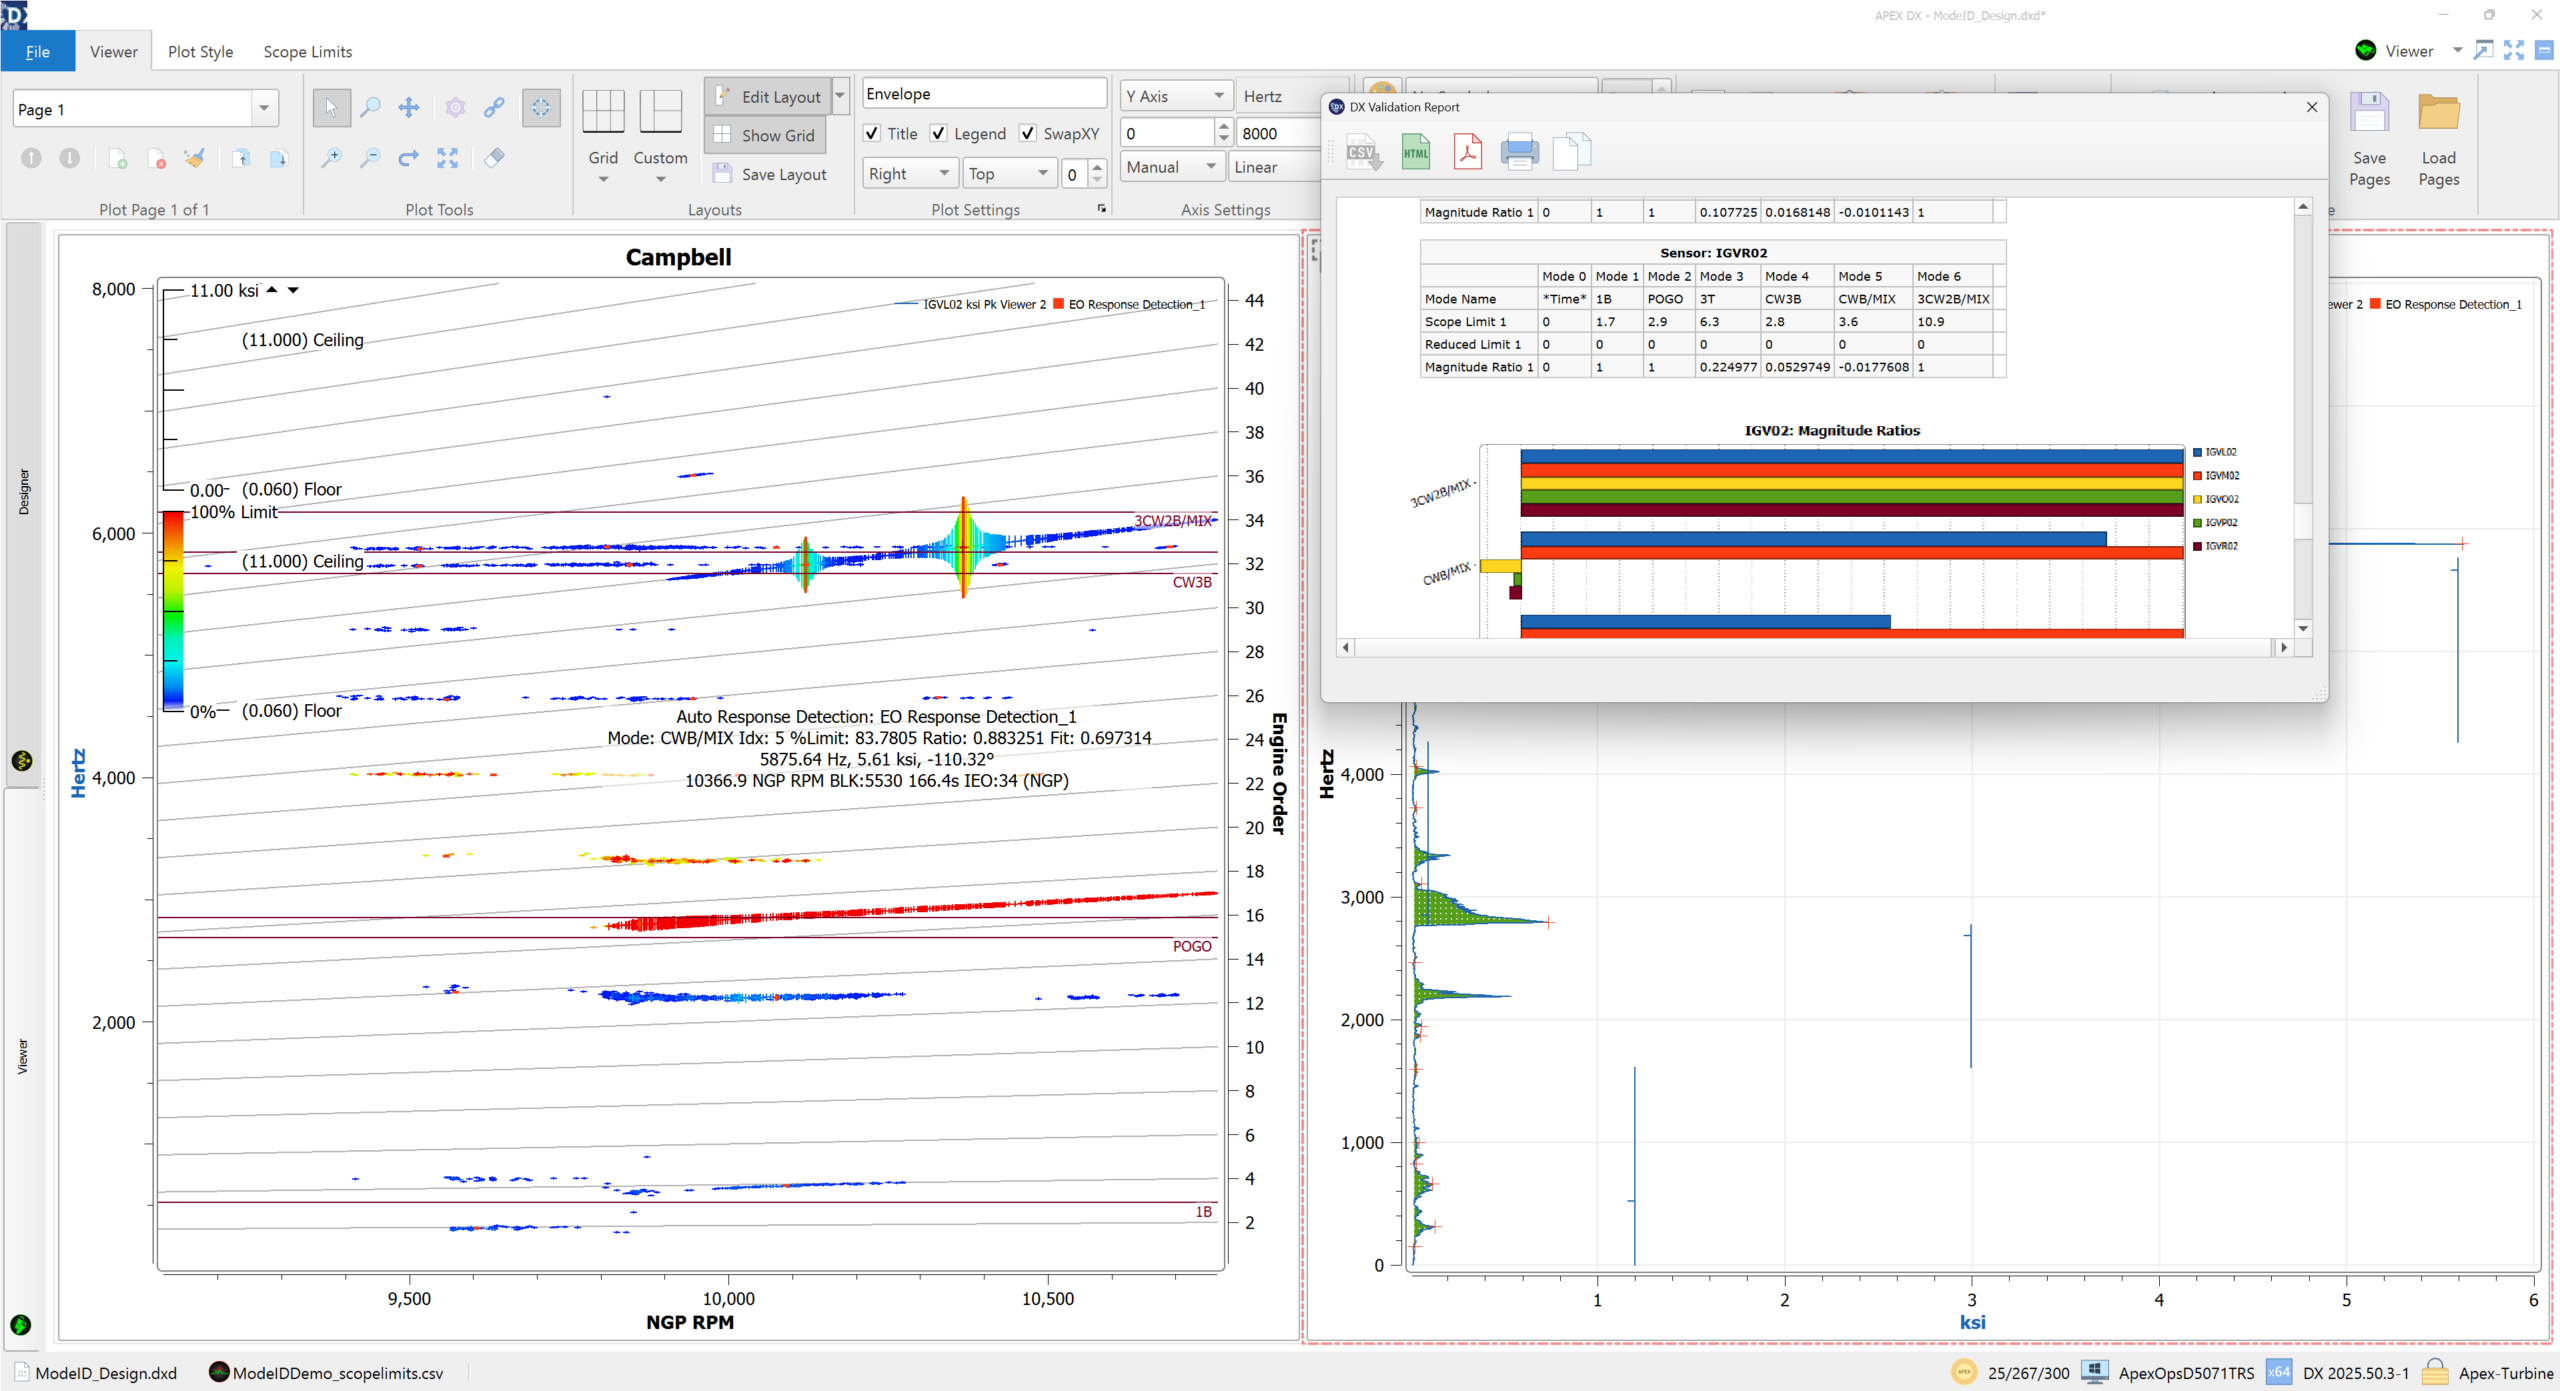This screenshot has height=1391, width=2560.
Task: Click the Save Layout button
Action: coord(768,174)
